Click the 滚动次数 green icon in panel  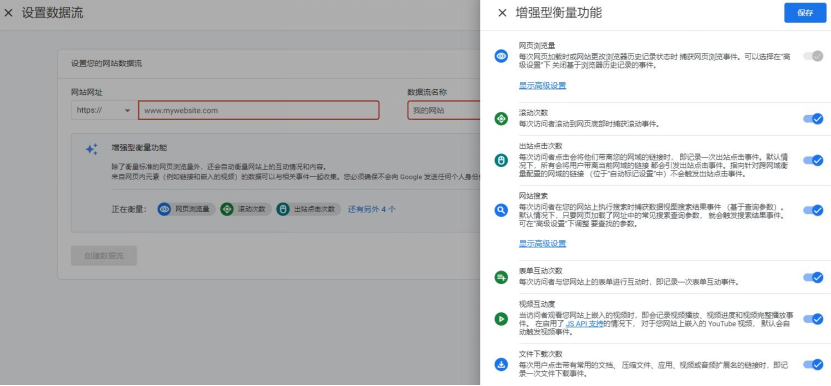pos(501,119)
